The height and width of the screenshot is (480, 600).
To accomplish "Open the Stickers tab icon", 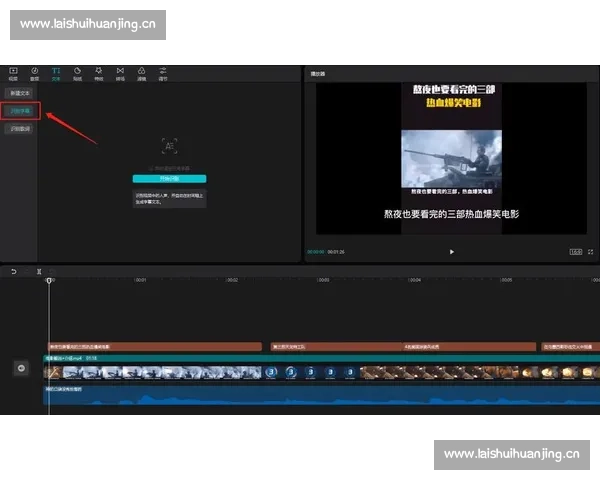I will pos(77,73).
